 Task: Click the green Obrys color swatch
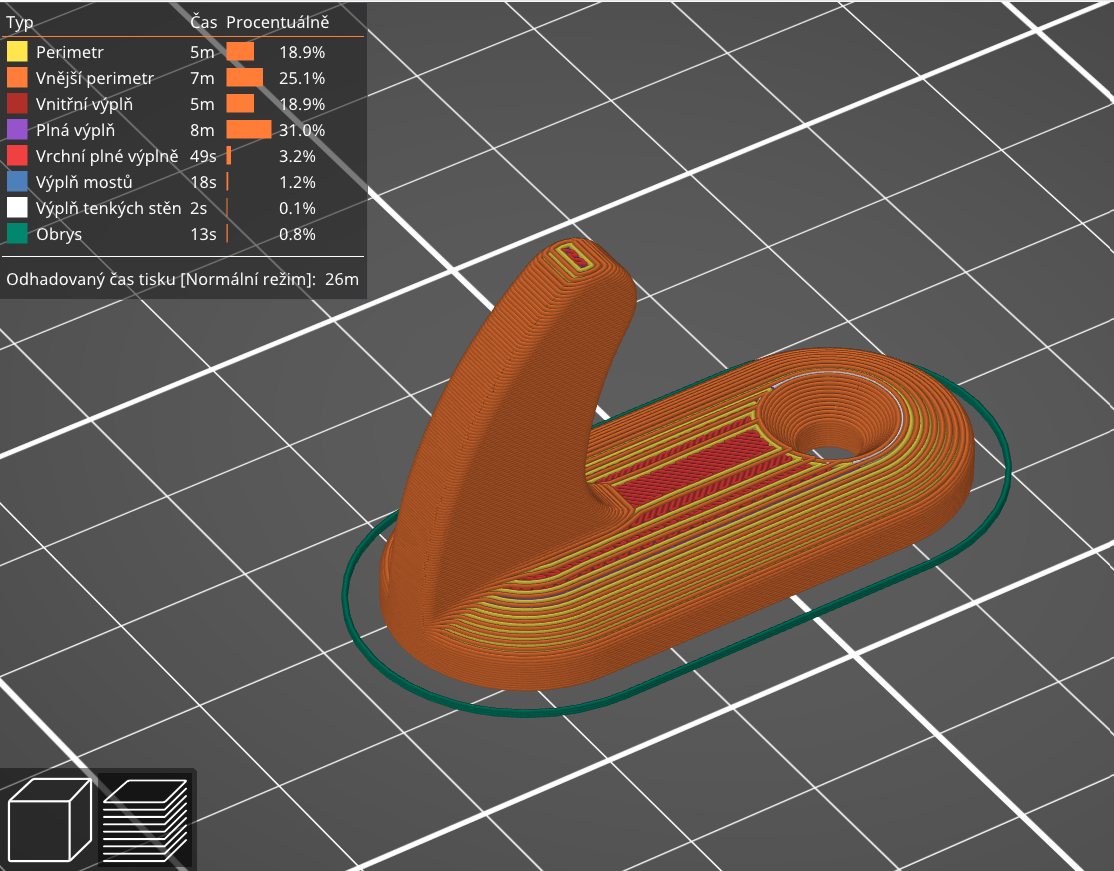[x=17, y=234]
